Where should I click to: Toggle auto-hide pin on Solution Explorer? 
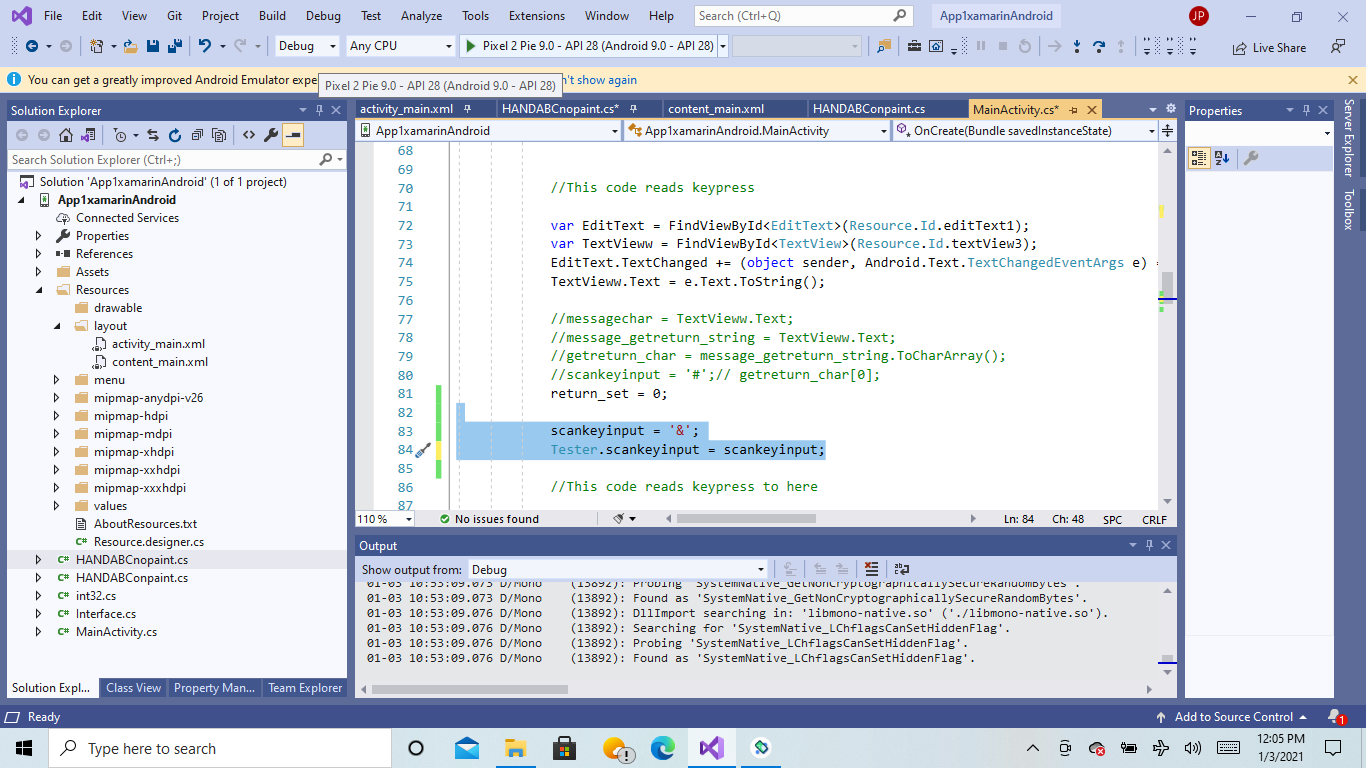pyautogui.click(x=320, y=110)
